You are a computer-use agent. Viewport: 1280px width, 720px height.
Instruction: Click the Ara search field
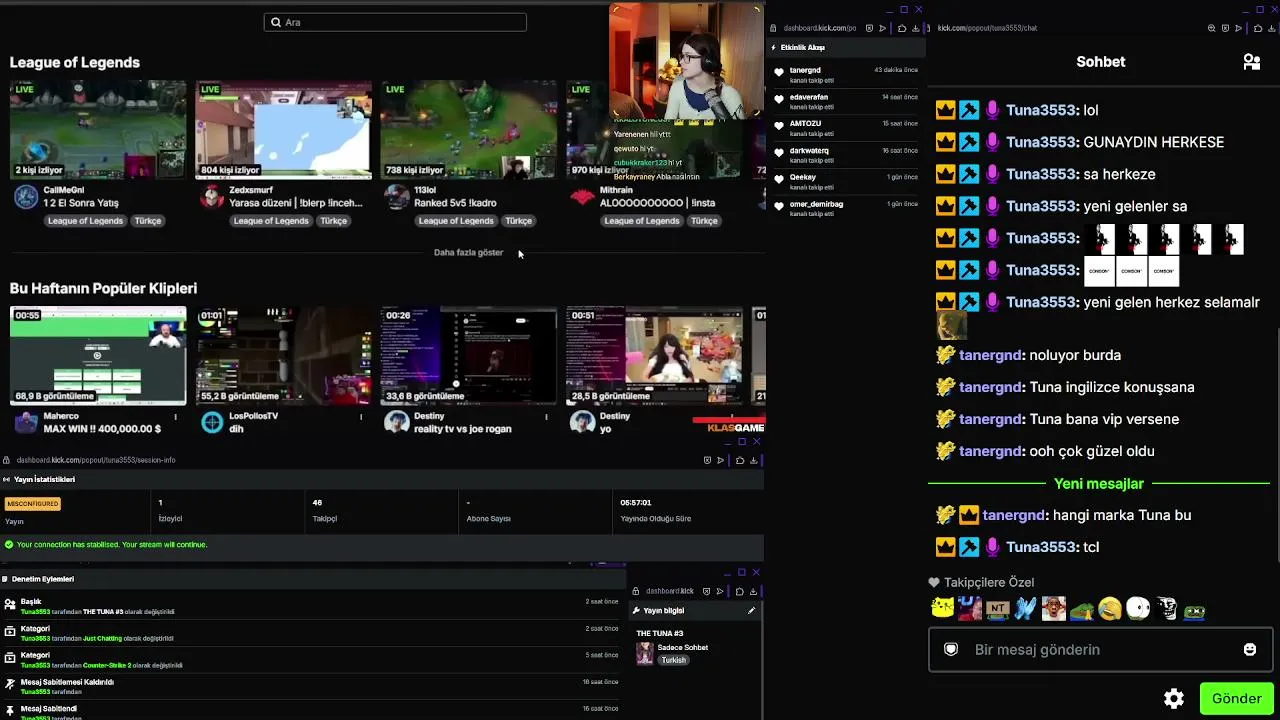395,22
